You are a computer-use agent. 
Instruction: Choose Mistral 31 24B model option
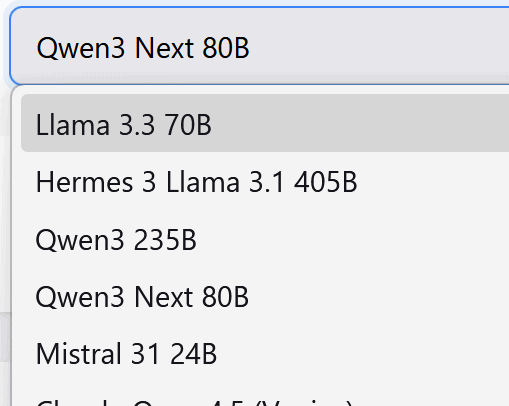(x=265, y=354)
